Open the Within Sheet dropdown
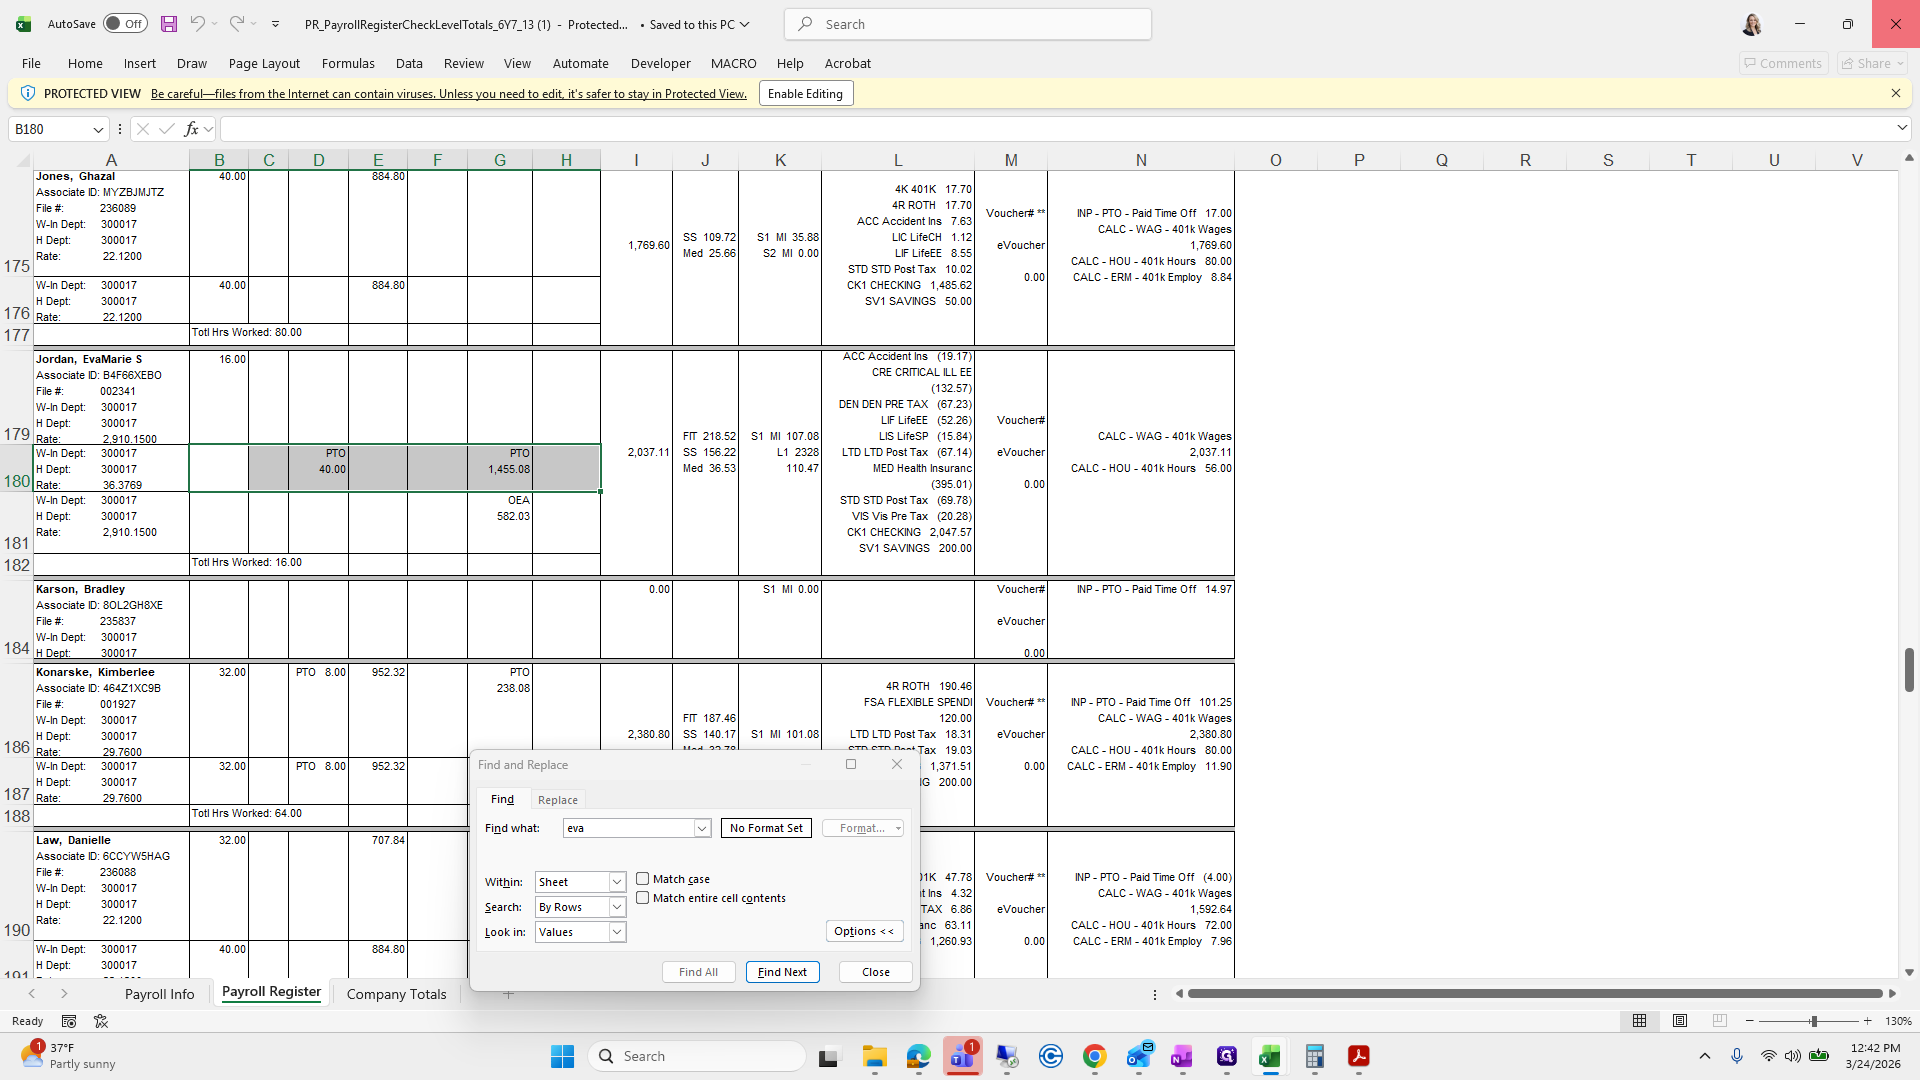Viewport: 1920px width, 1080px height. point(617,882)
